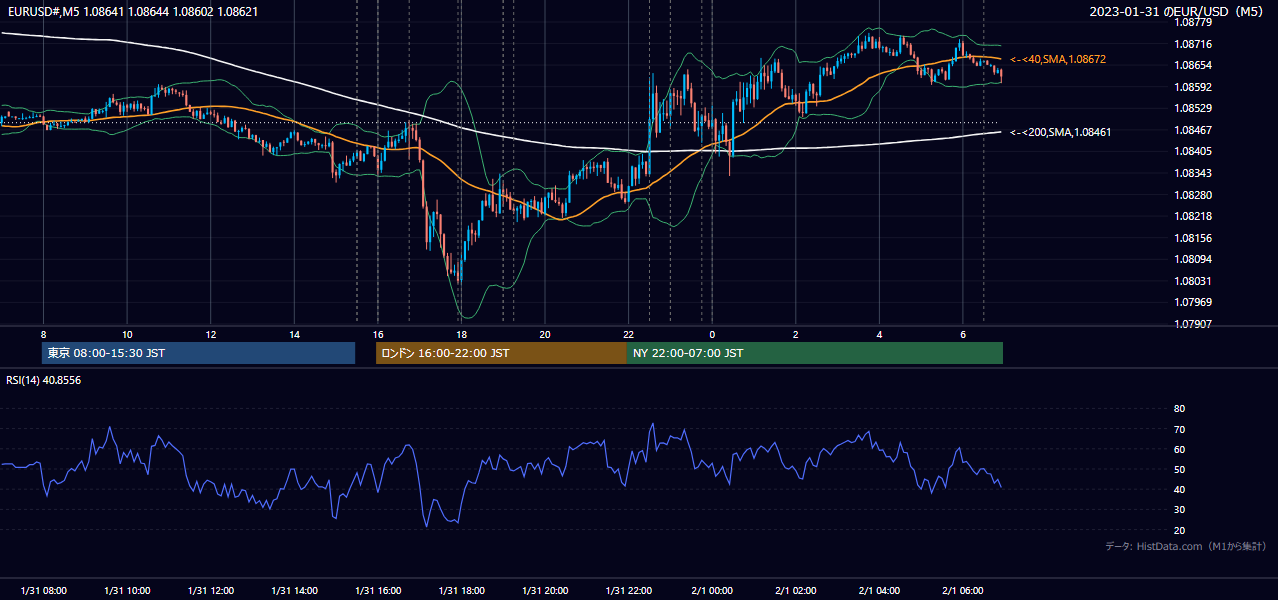
Task: Click the RSI(14) 40.8556 indicator label
Action: 43,380
